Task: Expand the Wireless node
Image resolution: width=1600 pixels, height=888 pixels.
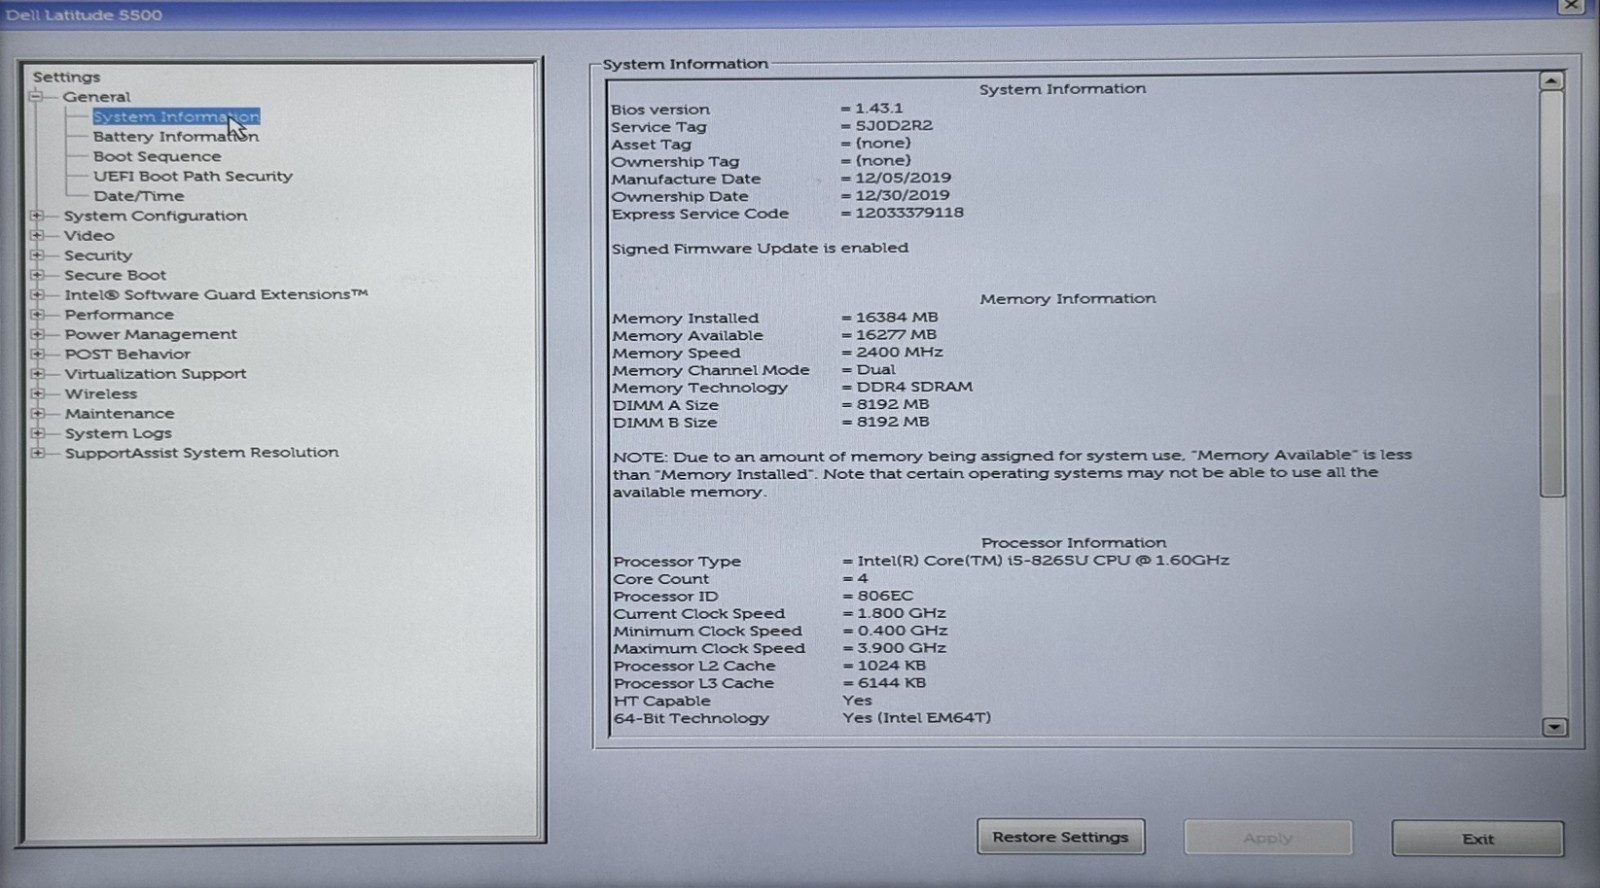Action: click(37, 394)
